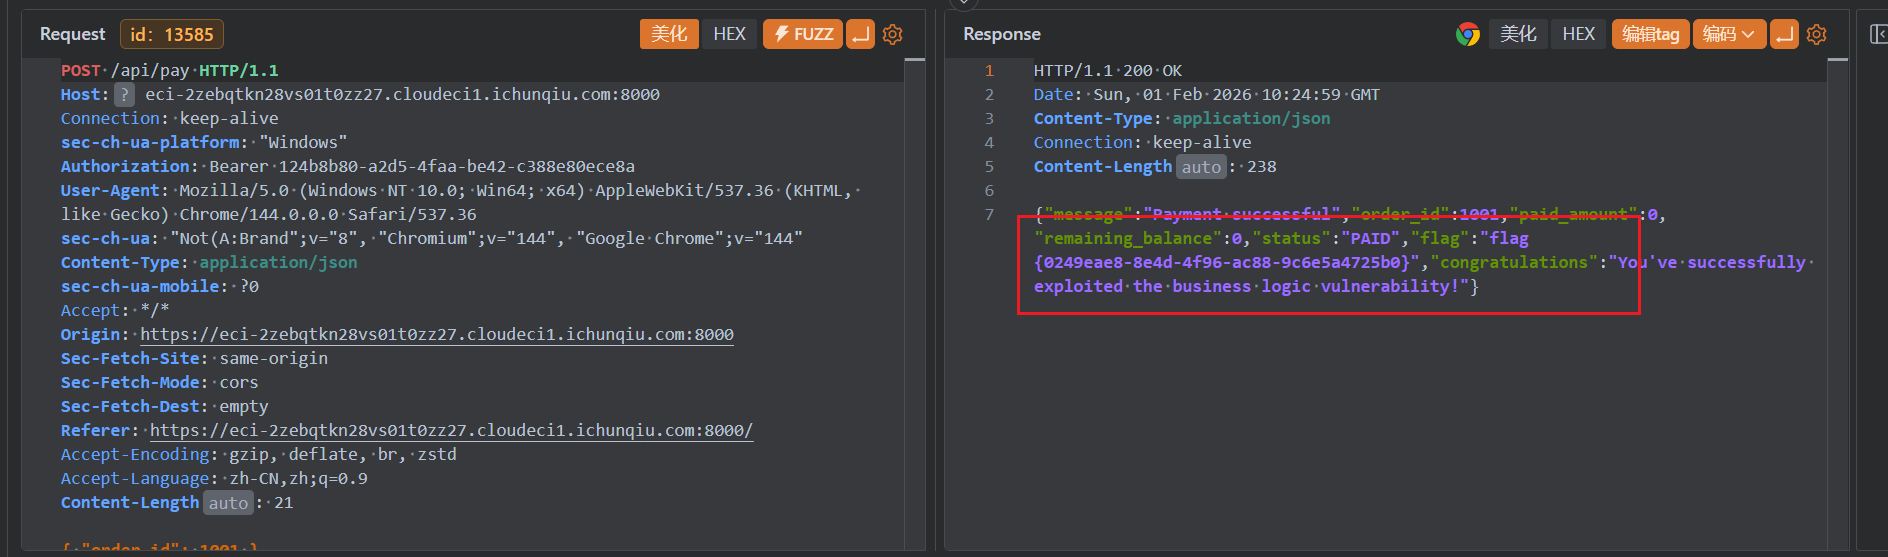Open the Referer header URL link
This screenshot has height=557, width=1888.
point(451,430)
